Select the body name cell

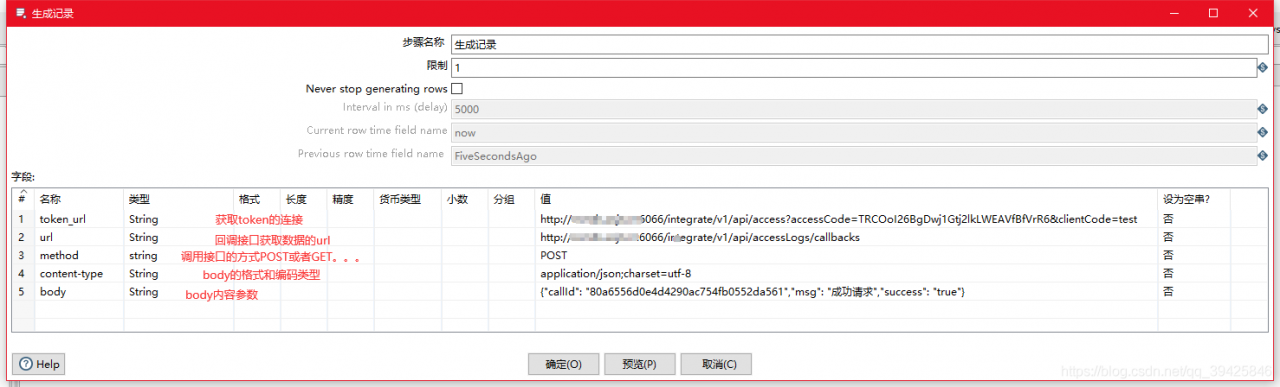click(x=79, y=291)
